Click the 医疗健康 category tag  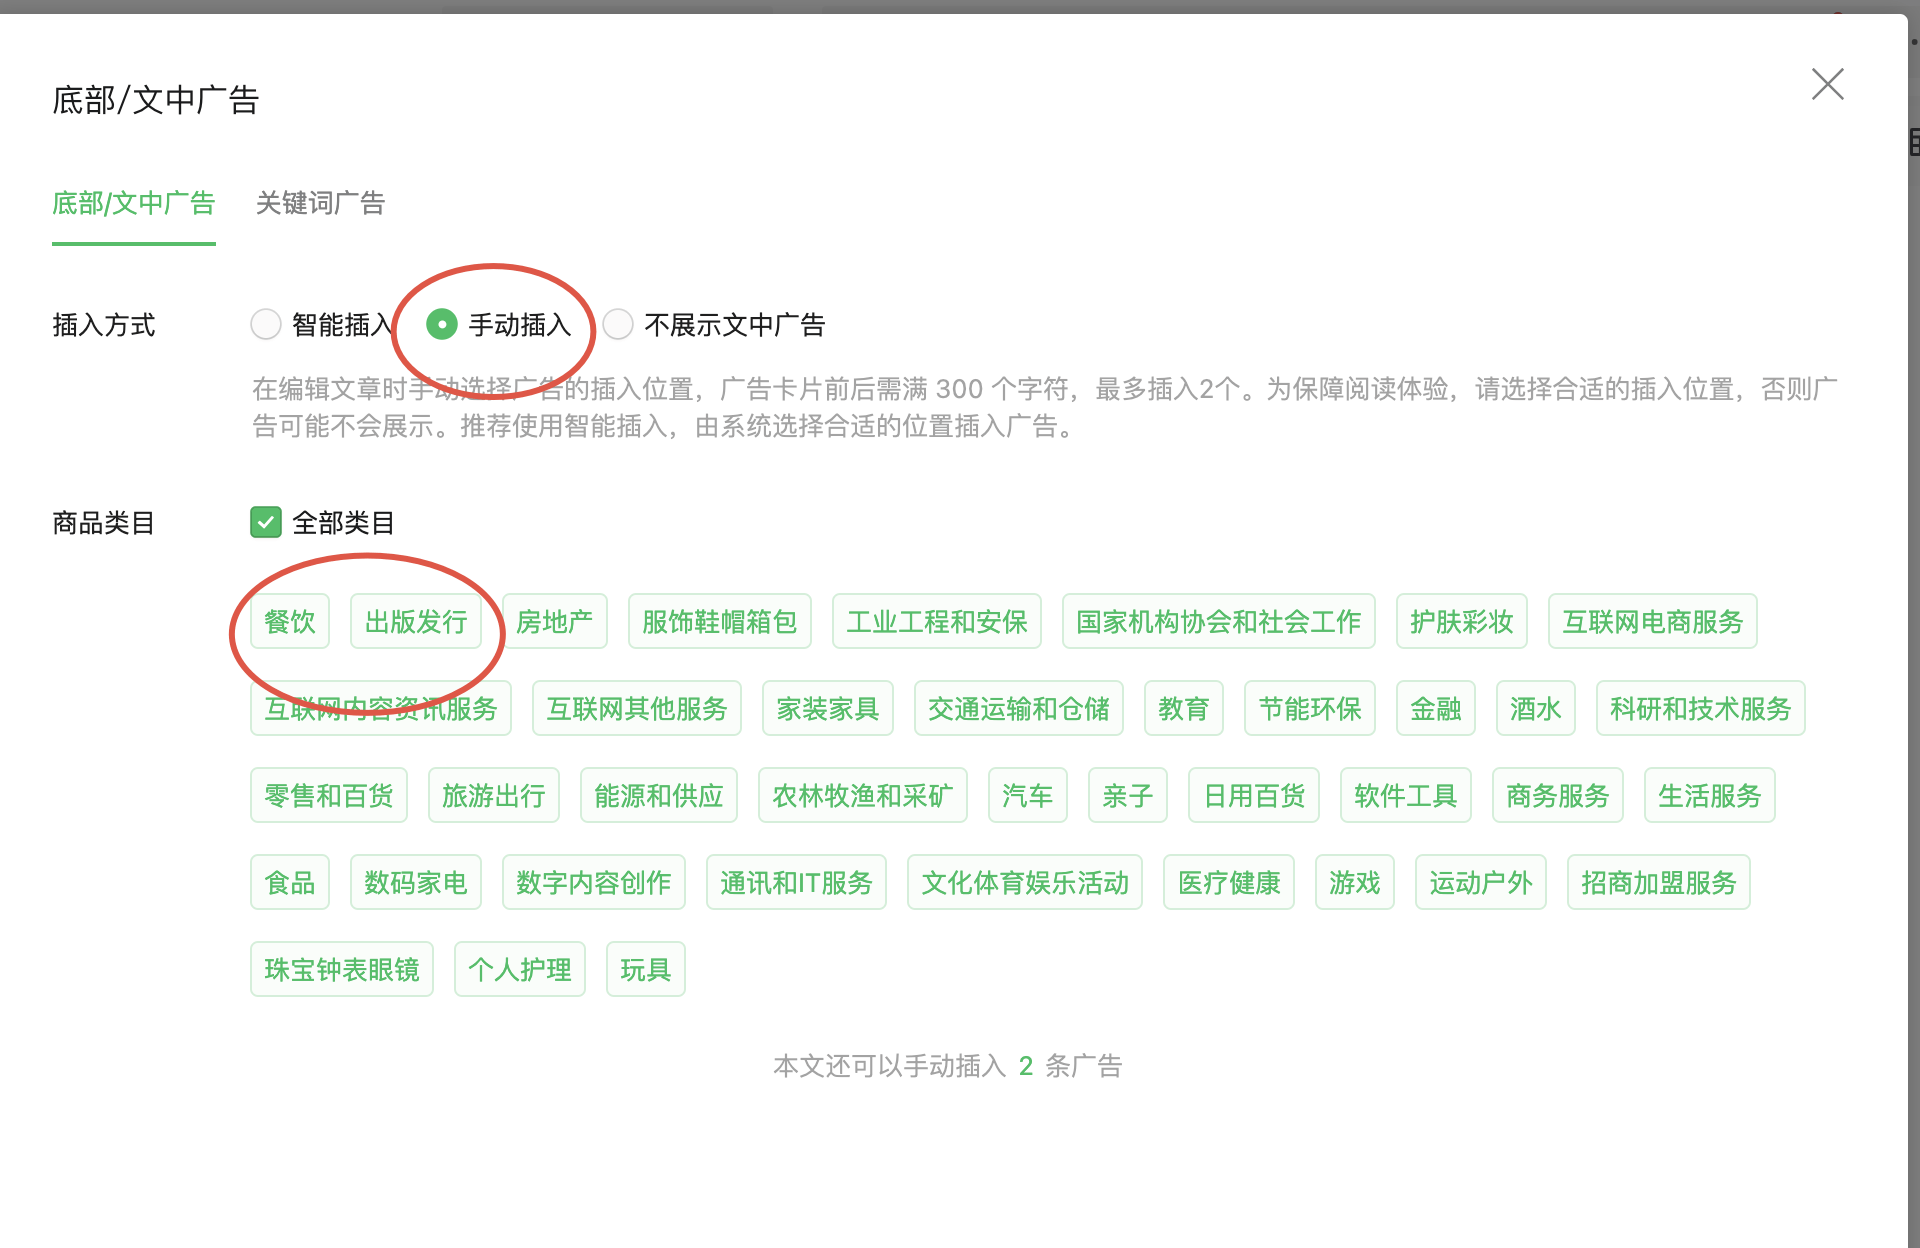pyautogui.click(x=1229, y=882)
